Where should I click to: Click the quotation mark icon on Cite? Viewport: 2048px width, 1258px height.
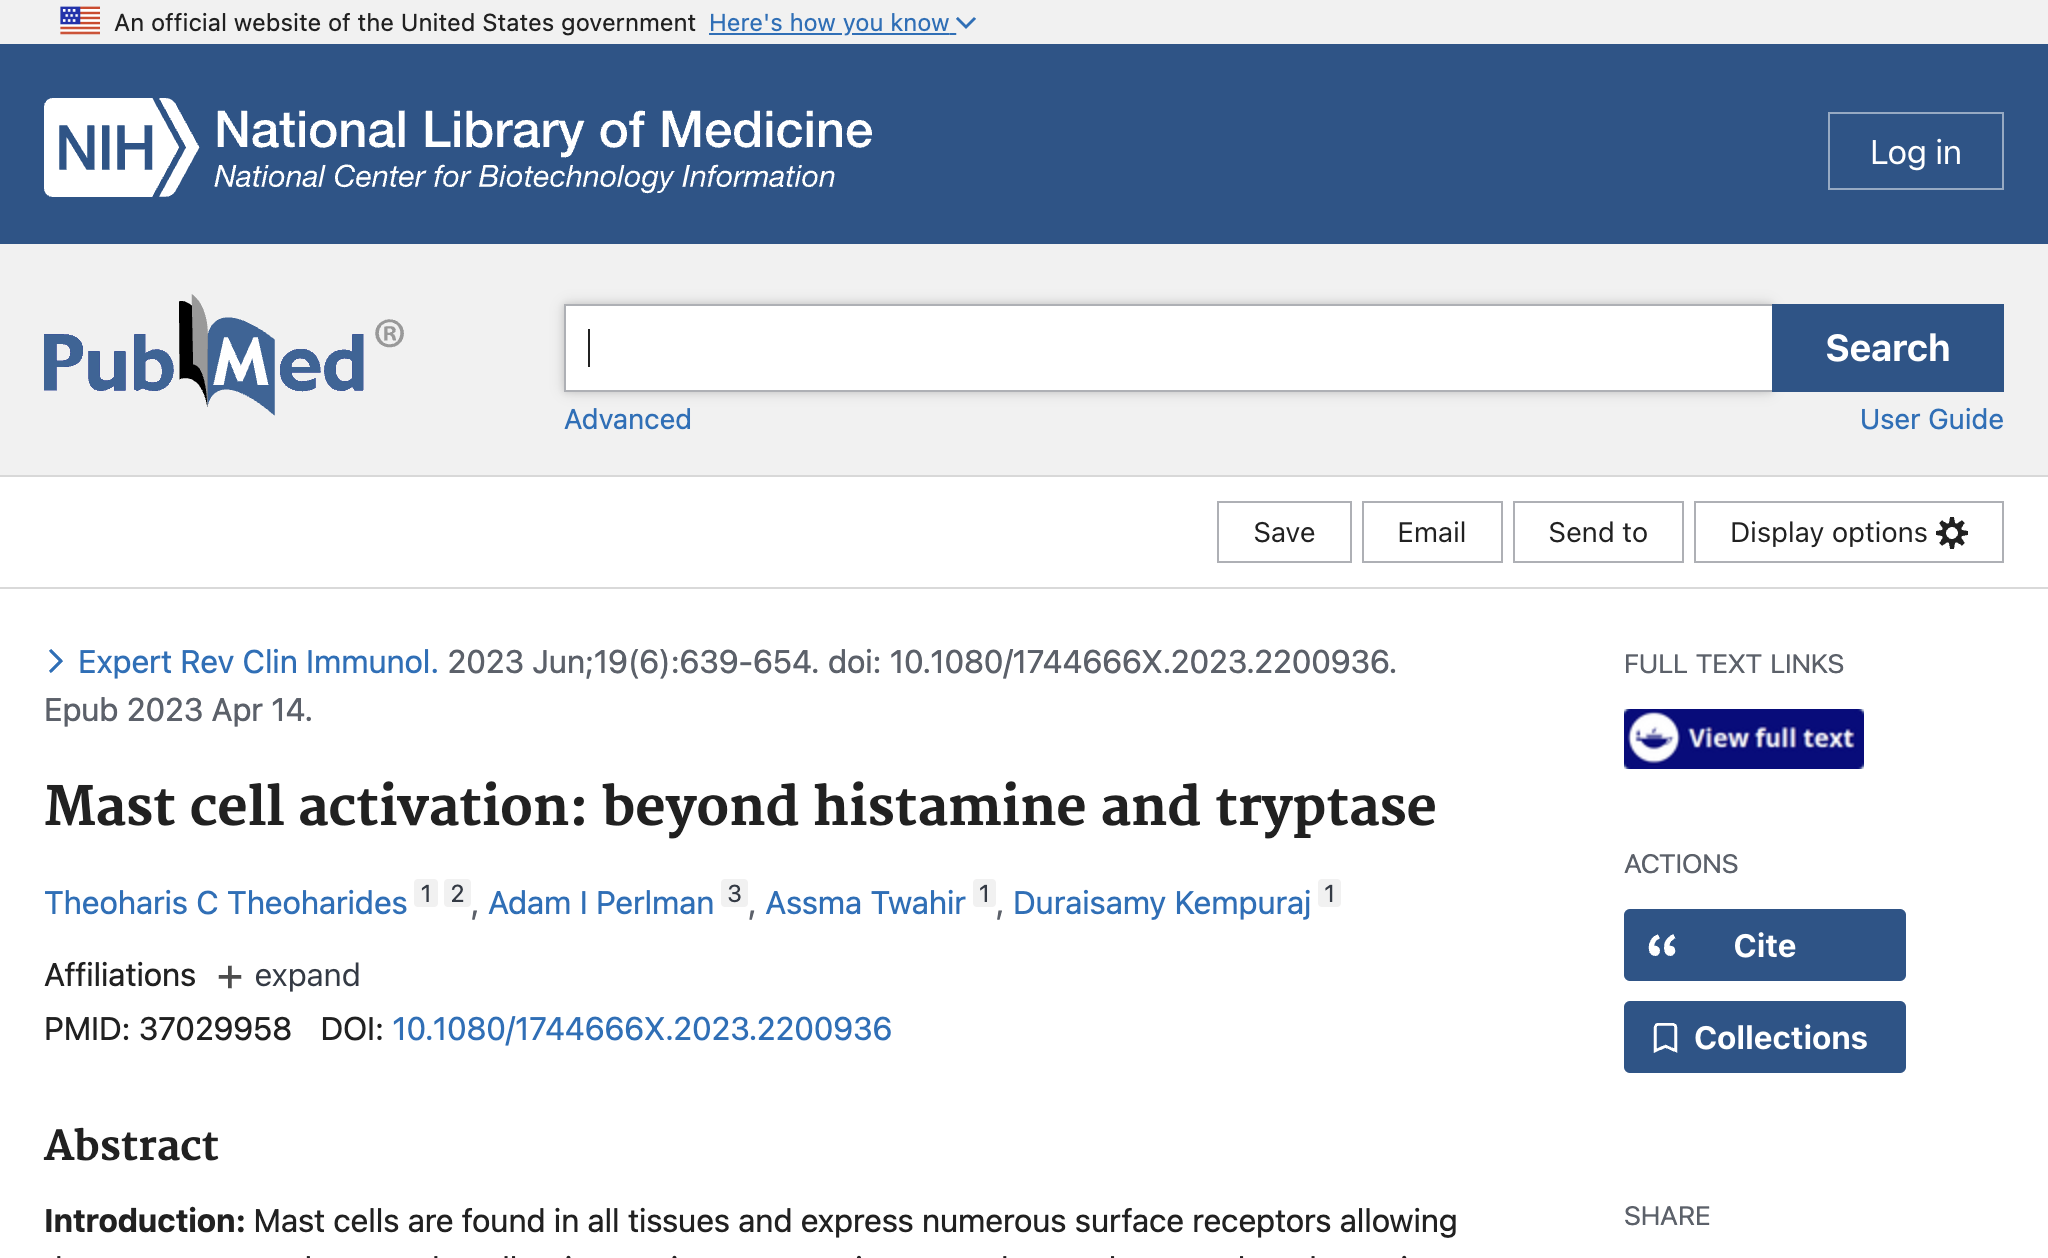1662,945
